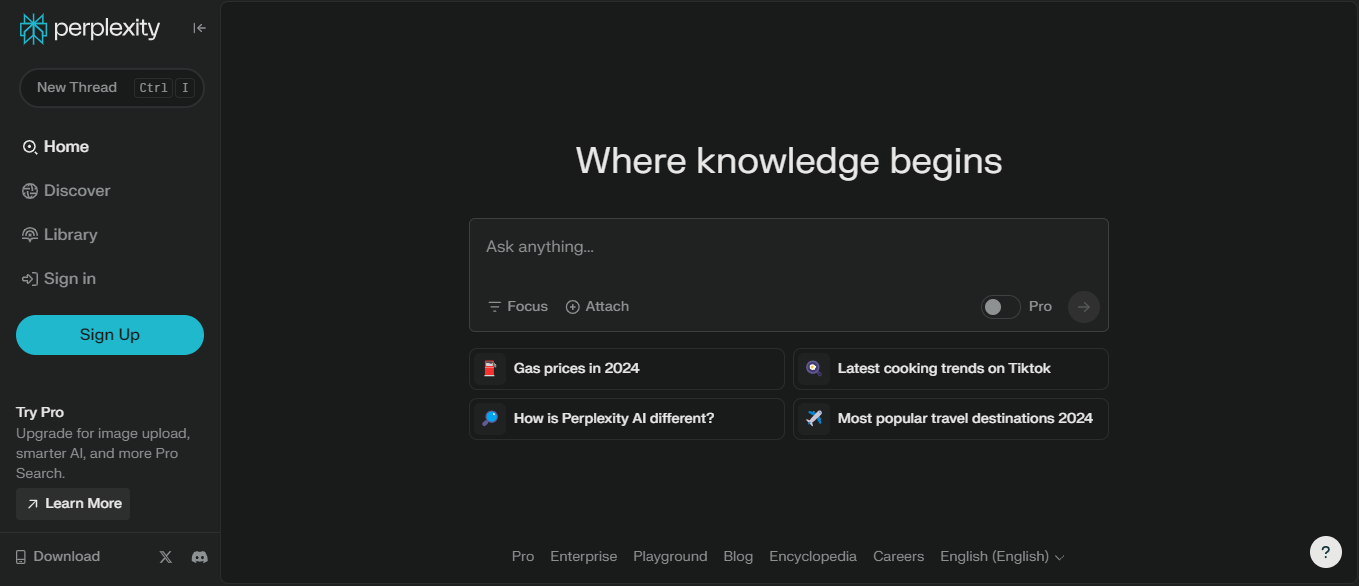The width and height of the screenshot is (1359, 586).
Task: Switch to the Enterprise page
Action: [583, 556]
